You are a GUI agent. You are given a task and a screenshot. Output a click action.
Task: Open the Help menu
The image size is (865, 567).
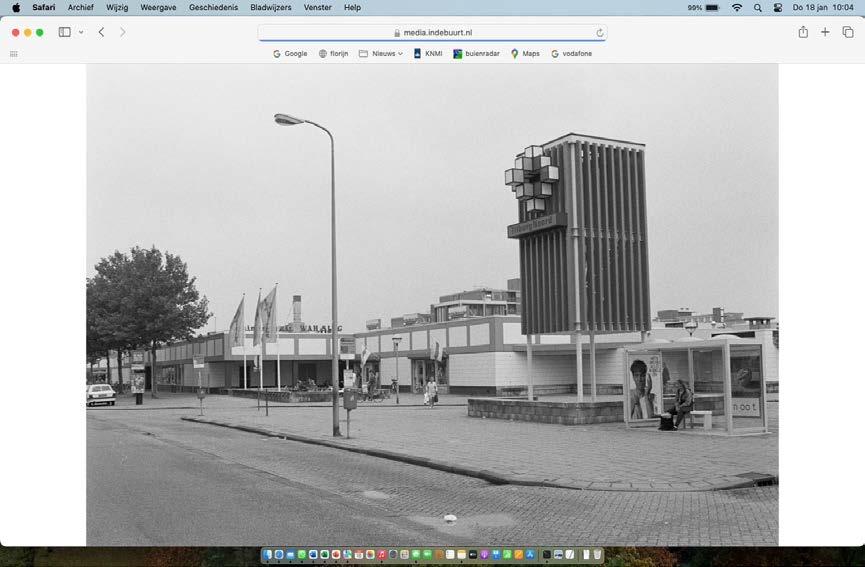tap(353, 8)
